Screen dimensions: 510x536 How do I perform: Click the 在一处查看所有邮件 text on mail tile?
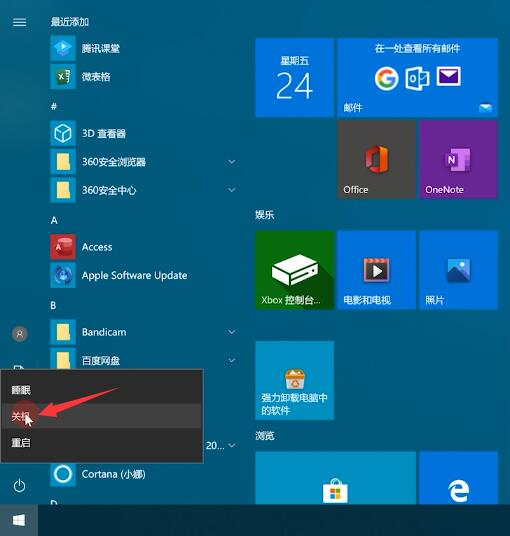point(417,48)
